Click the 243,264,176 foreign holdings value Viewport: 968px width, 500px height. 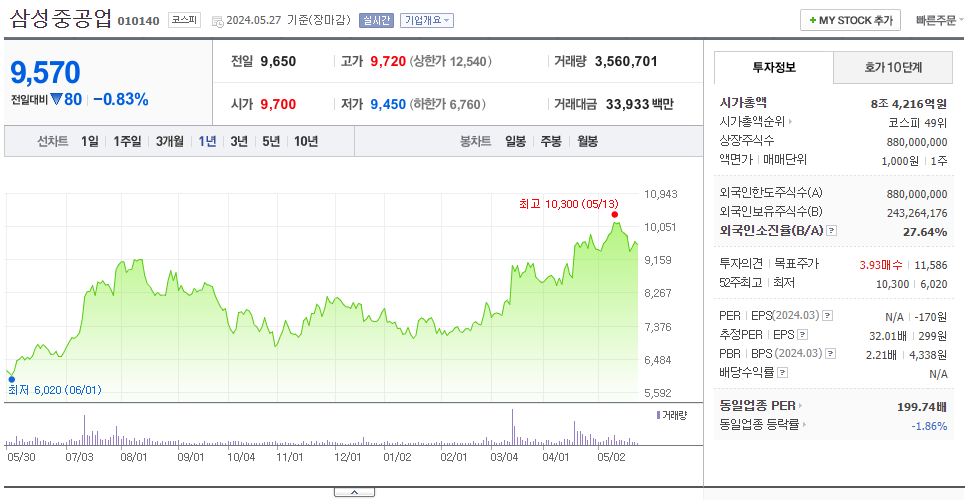pyautogui.click(x=919, y=213)
